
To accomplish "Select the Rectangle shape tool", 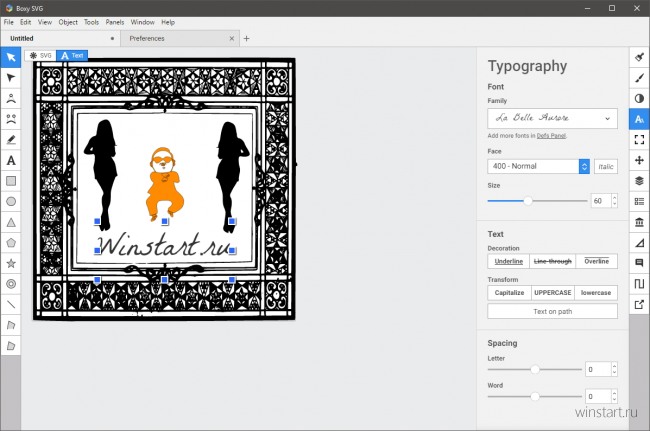I will click(x=11, y=181).
